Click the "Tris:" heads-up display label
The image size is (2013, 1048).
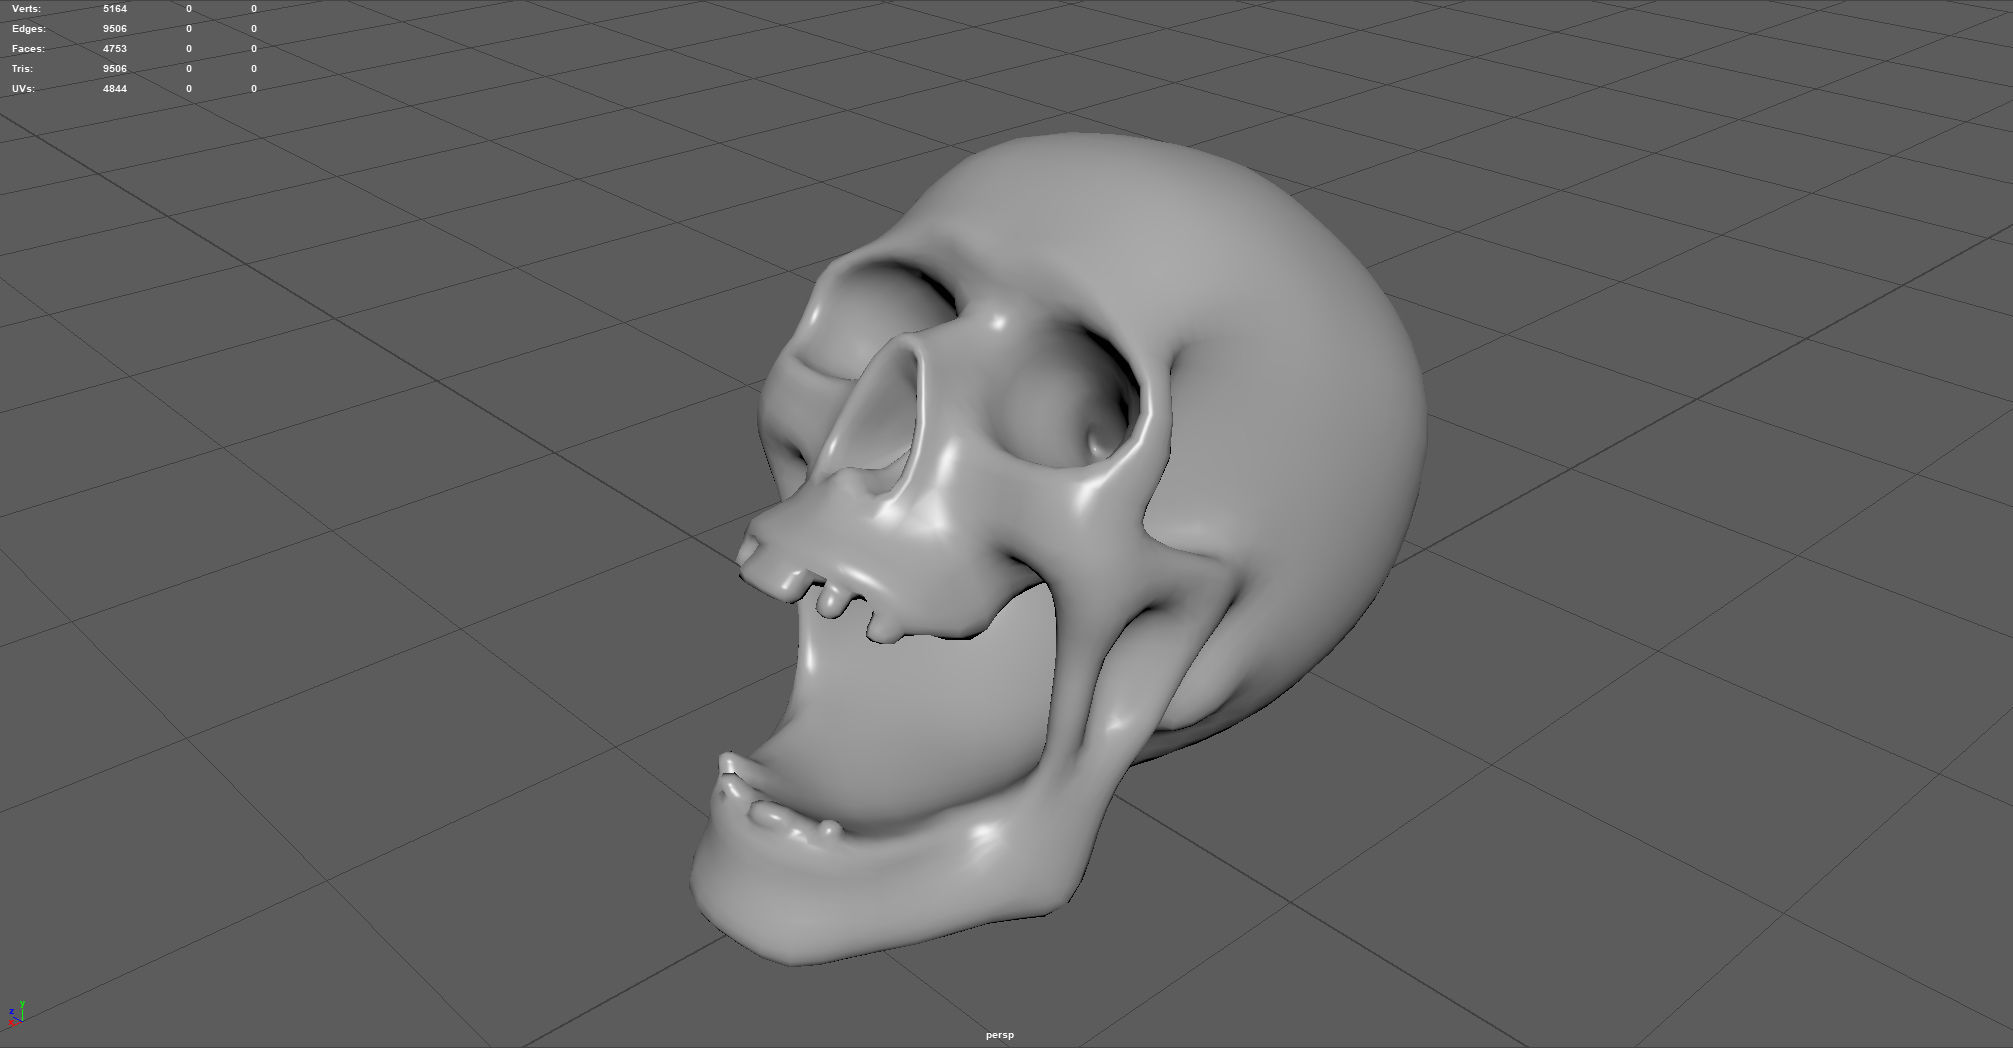[22, 68]
